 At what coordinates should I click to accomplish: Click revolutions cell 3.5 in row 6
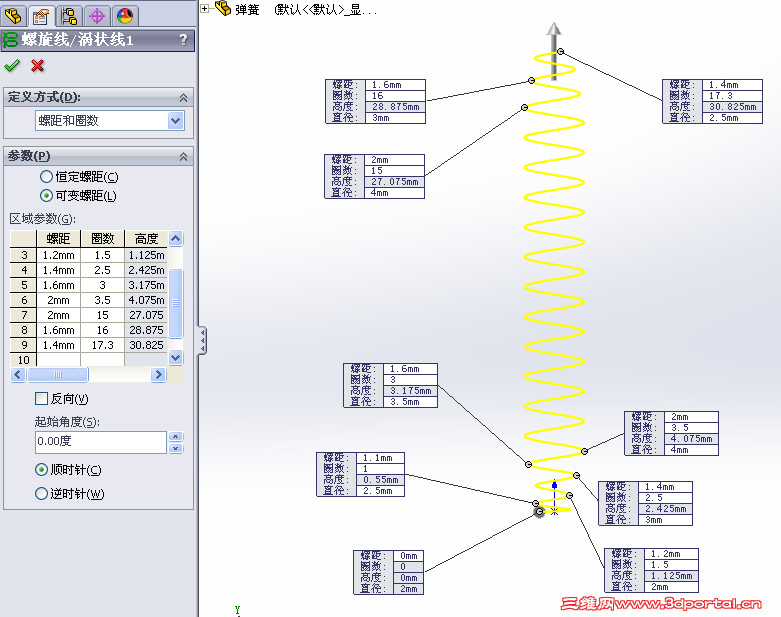(103, 300)
